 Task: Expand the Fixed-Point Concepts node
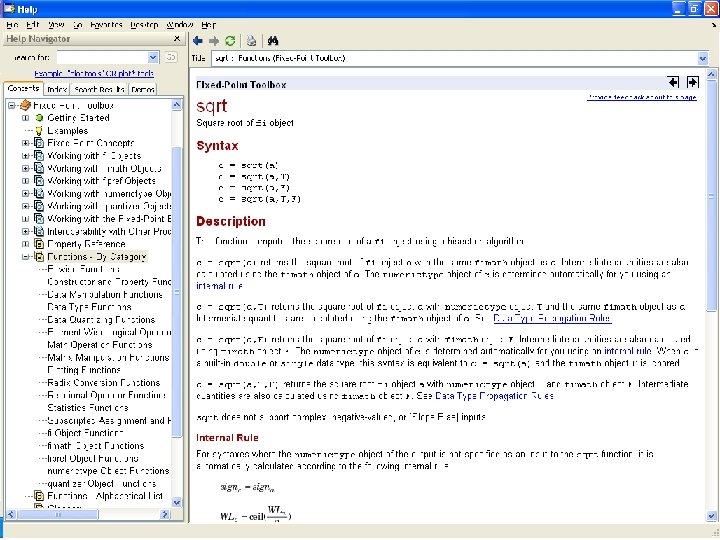26,143
